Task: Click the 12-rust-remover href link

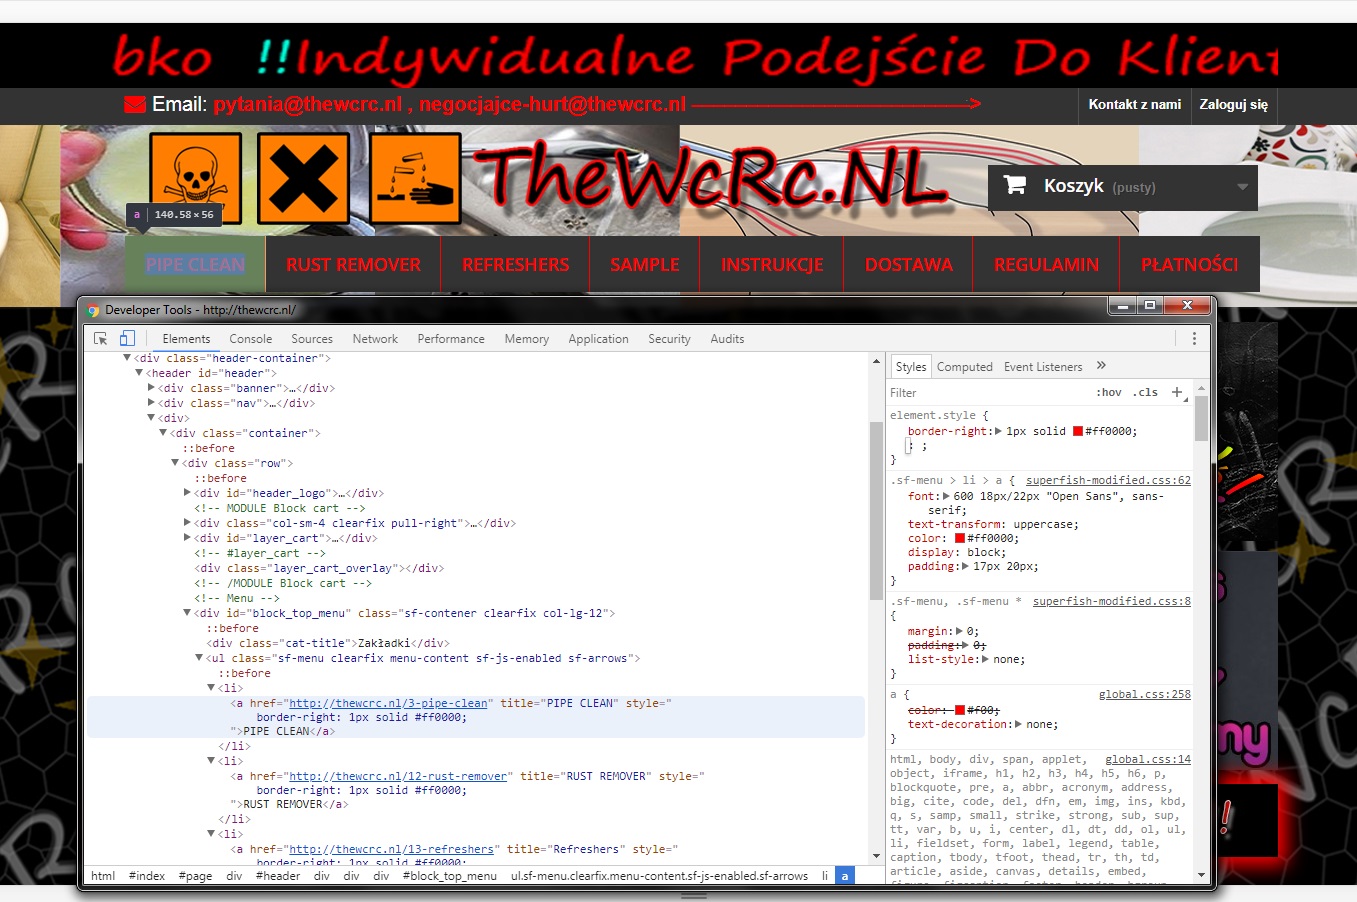Action: click(398, 777)
